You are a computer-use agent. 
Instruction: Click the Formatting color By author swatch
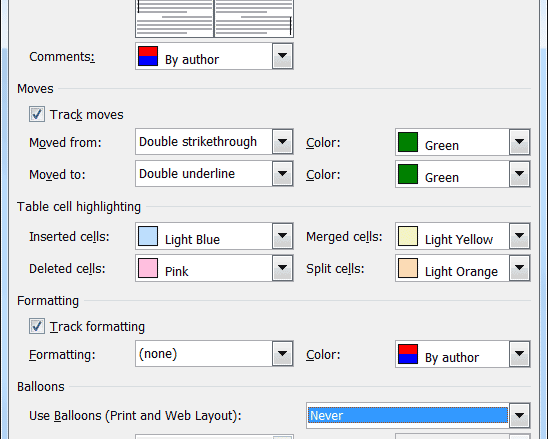(408, 354)
